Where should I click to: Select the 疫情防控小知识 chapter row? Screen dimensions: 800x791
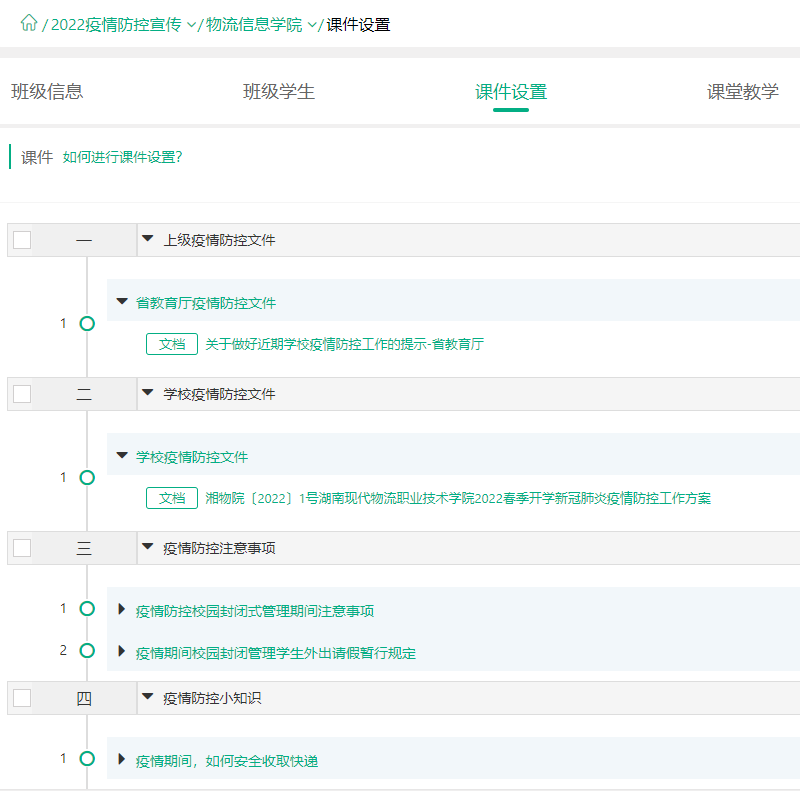(213, 698)
